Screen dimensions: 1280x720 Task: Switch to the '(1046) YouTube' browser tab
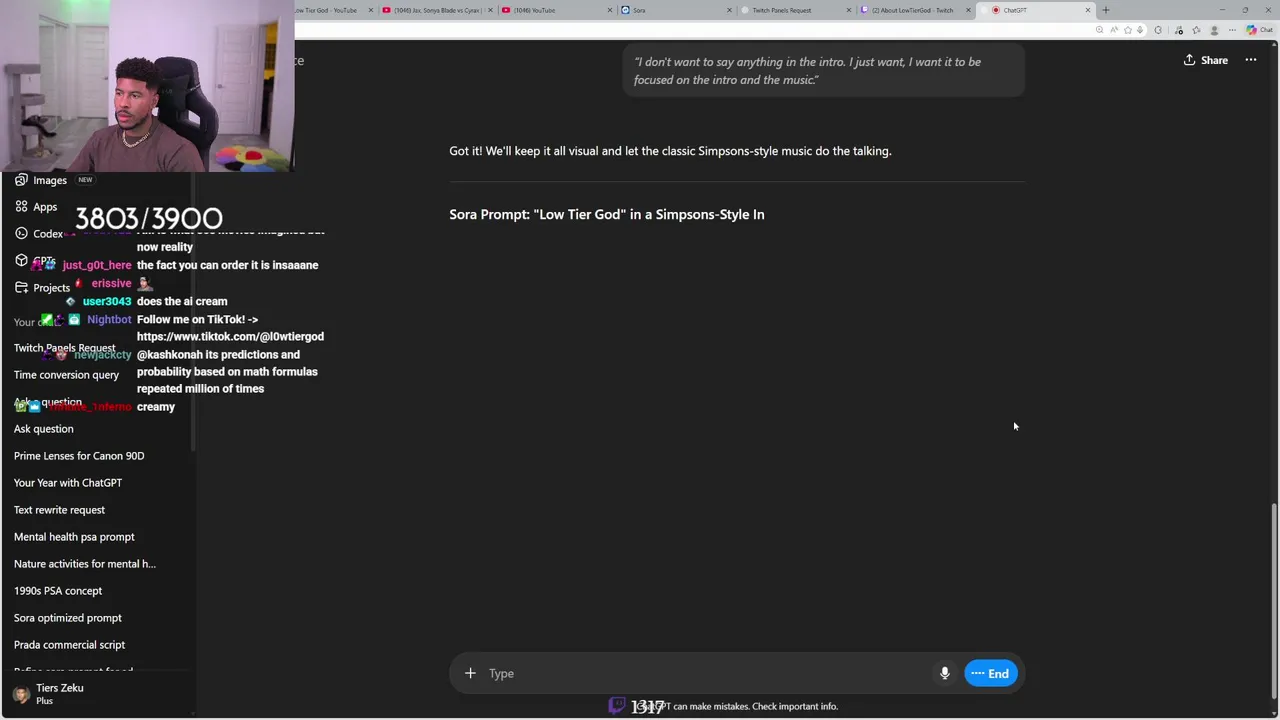click(555, 10)
